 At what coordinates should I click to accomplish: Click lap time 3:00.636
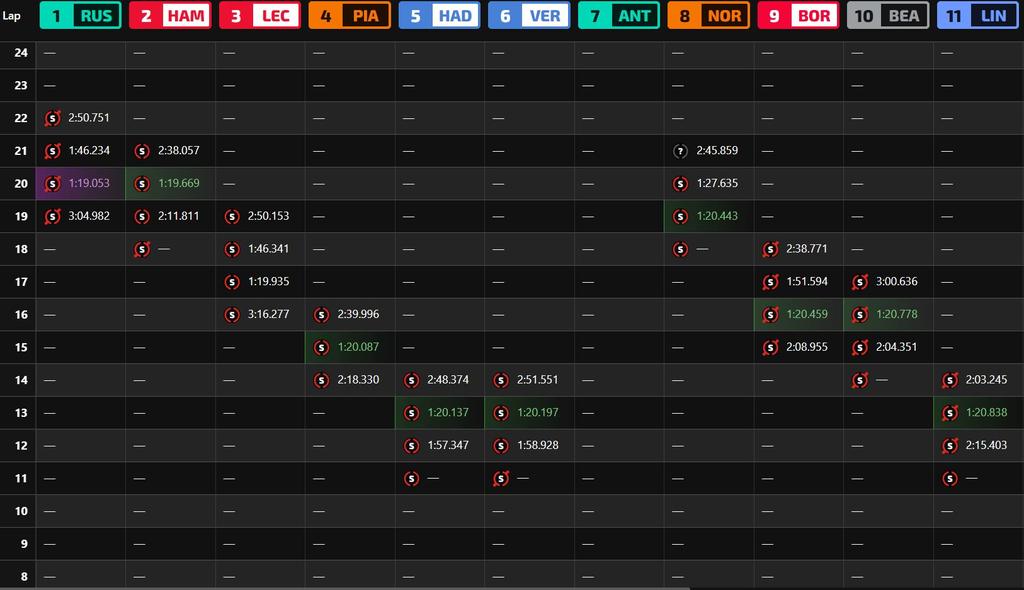point(897,282)
